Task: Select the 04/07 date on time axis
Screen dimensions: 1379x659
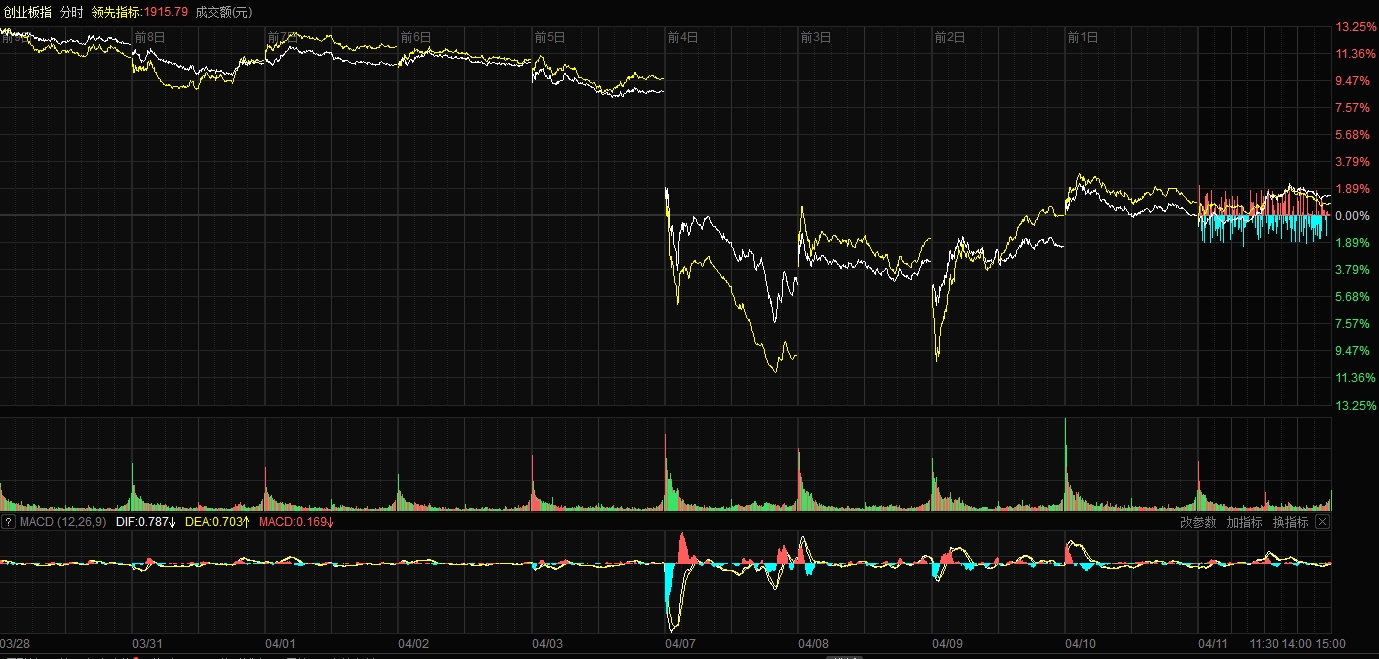Action: pos(681,644)
